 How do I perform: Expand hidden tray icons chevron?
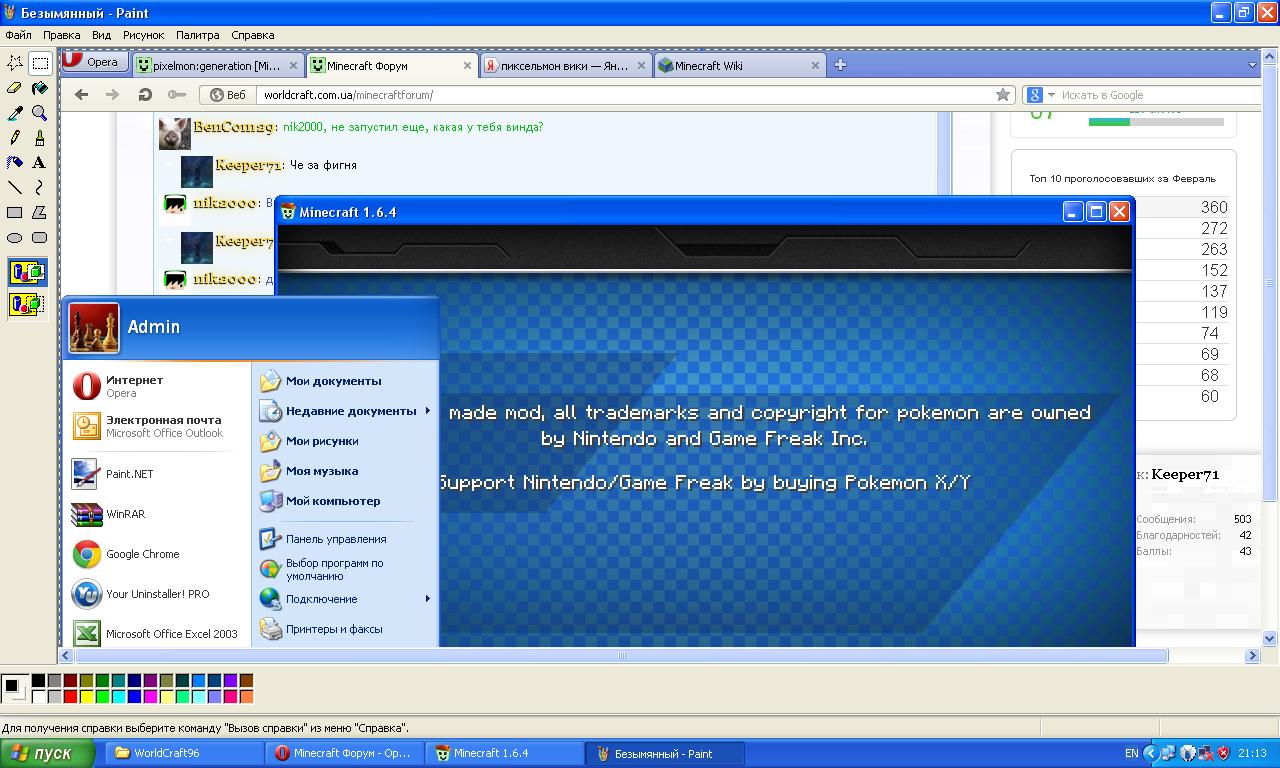pos(1150,753)
